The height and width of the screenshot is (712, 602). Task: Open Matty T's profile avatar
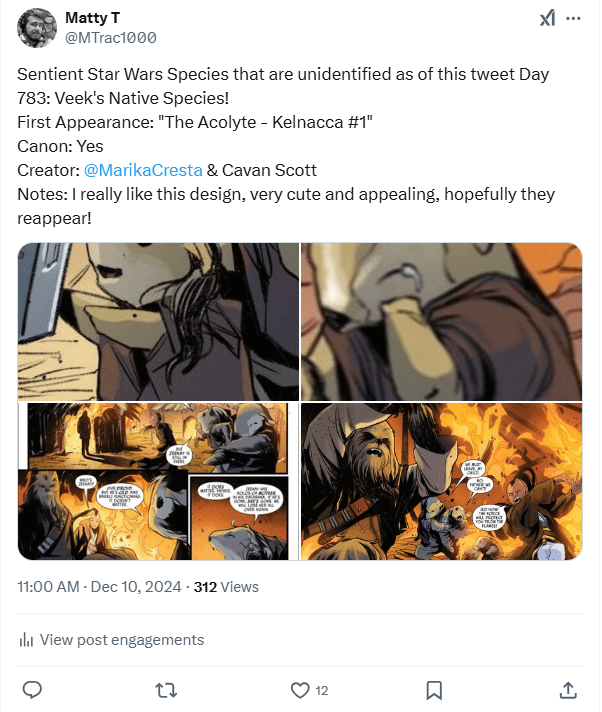pyautogui.click(x=36, y=27)
